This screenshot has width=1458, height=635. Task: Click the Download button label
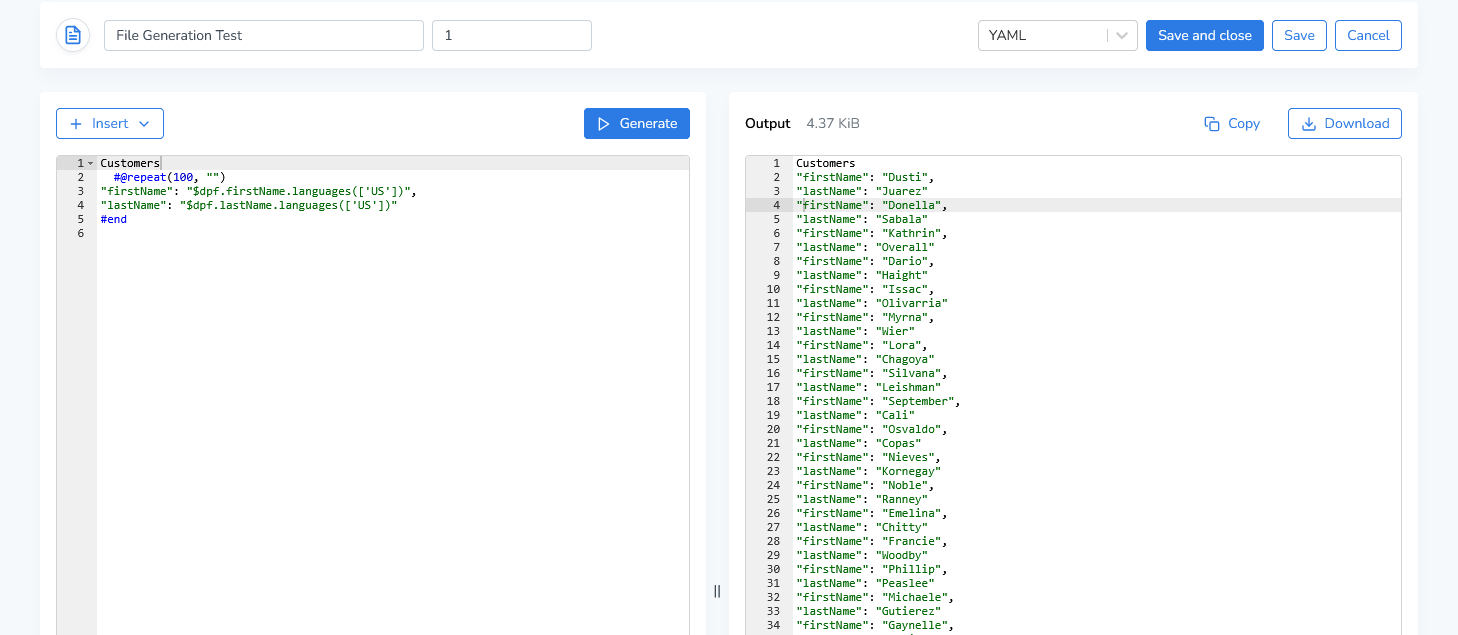(x=1357, y=124)
